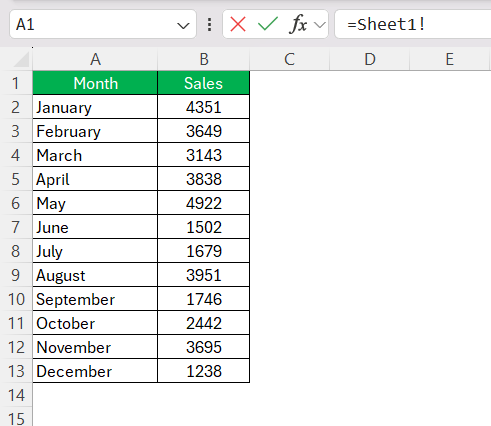Select sales value 3951
Screen dimensions: 491x426
(x=204, y=275)
